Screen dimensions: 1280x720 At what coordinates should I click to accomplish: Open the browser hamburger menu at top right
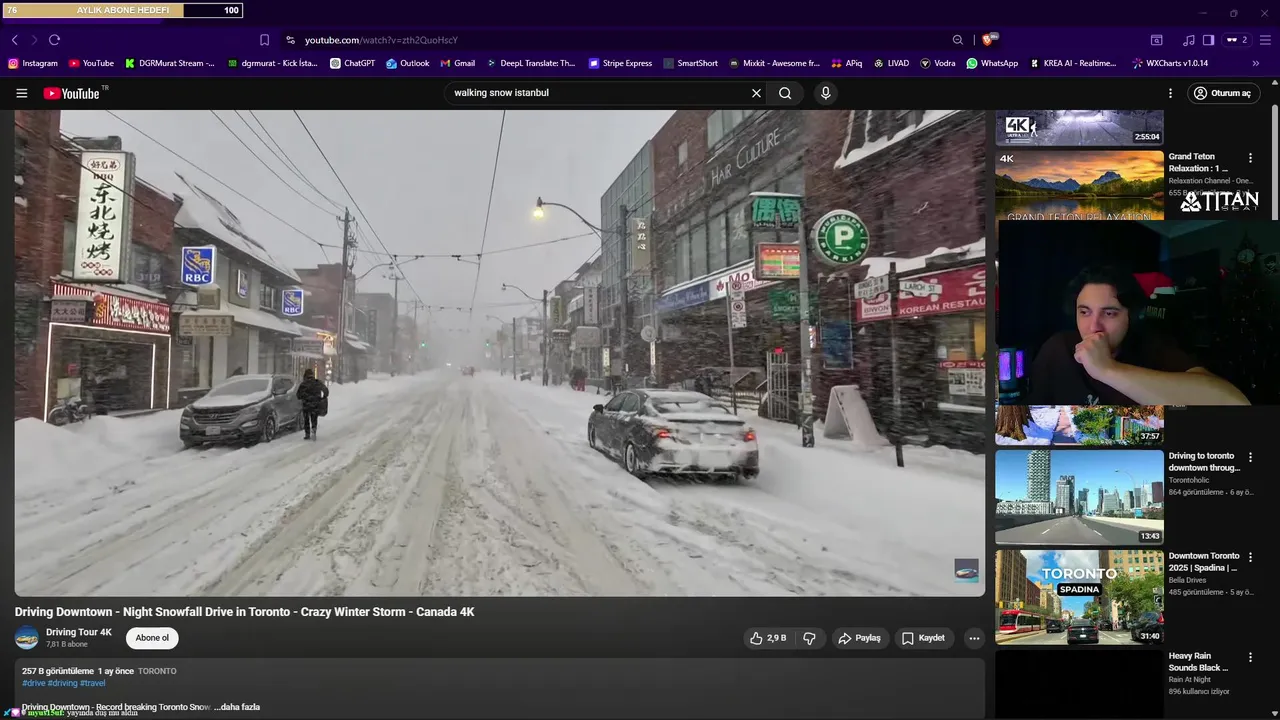pyautogui.click(x=1266, y=40)
